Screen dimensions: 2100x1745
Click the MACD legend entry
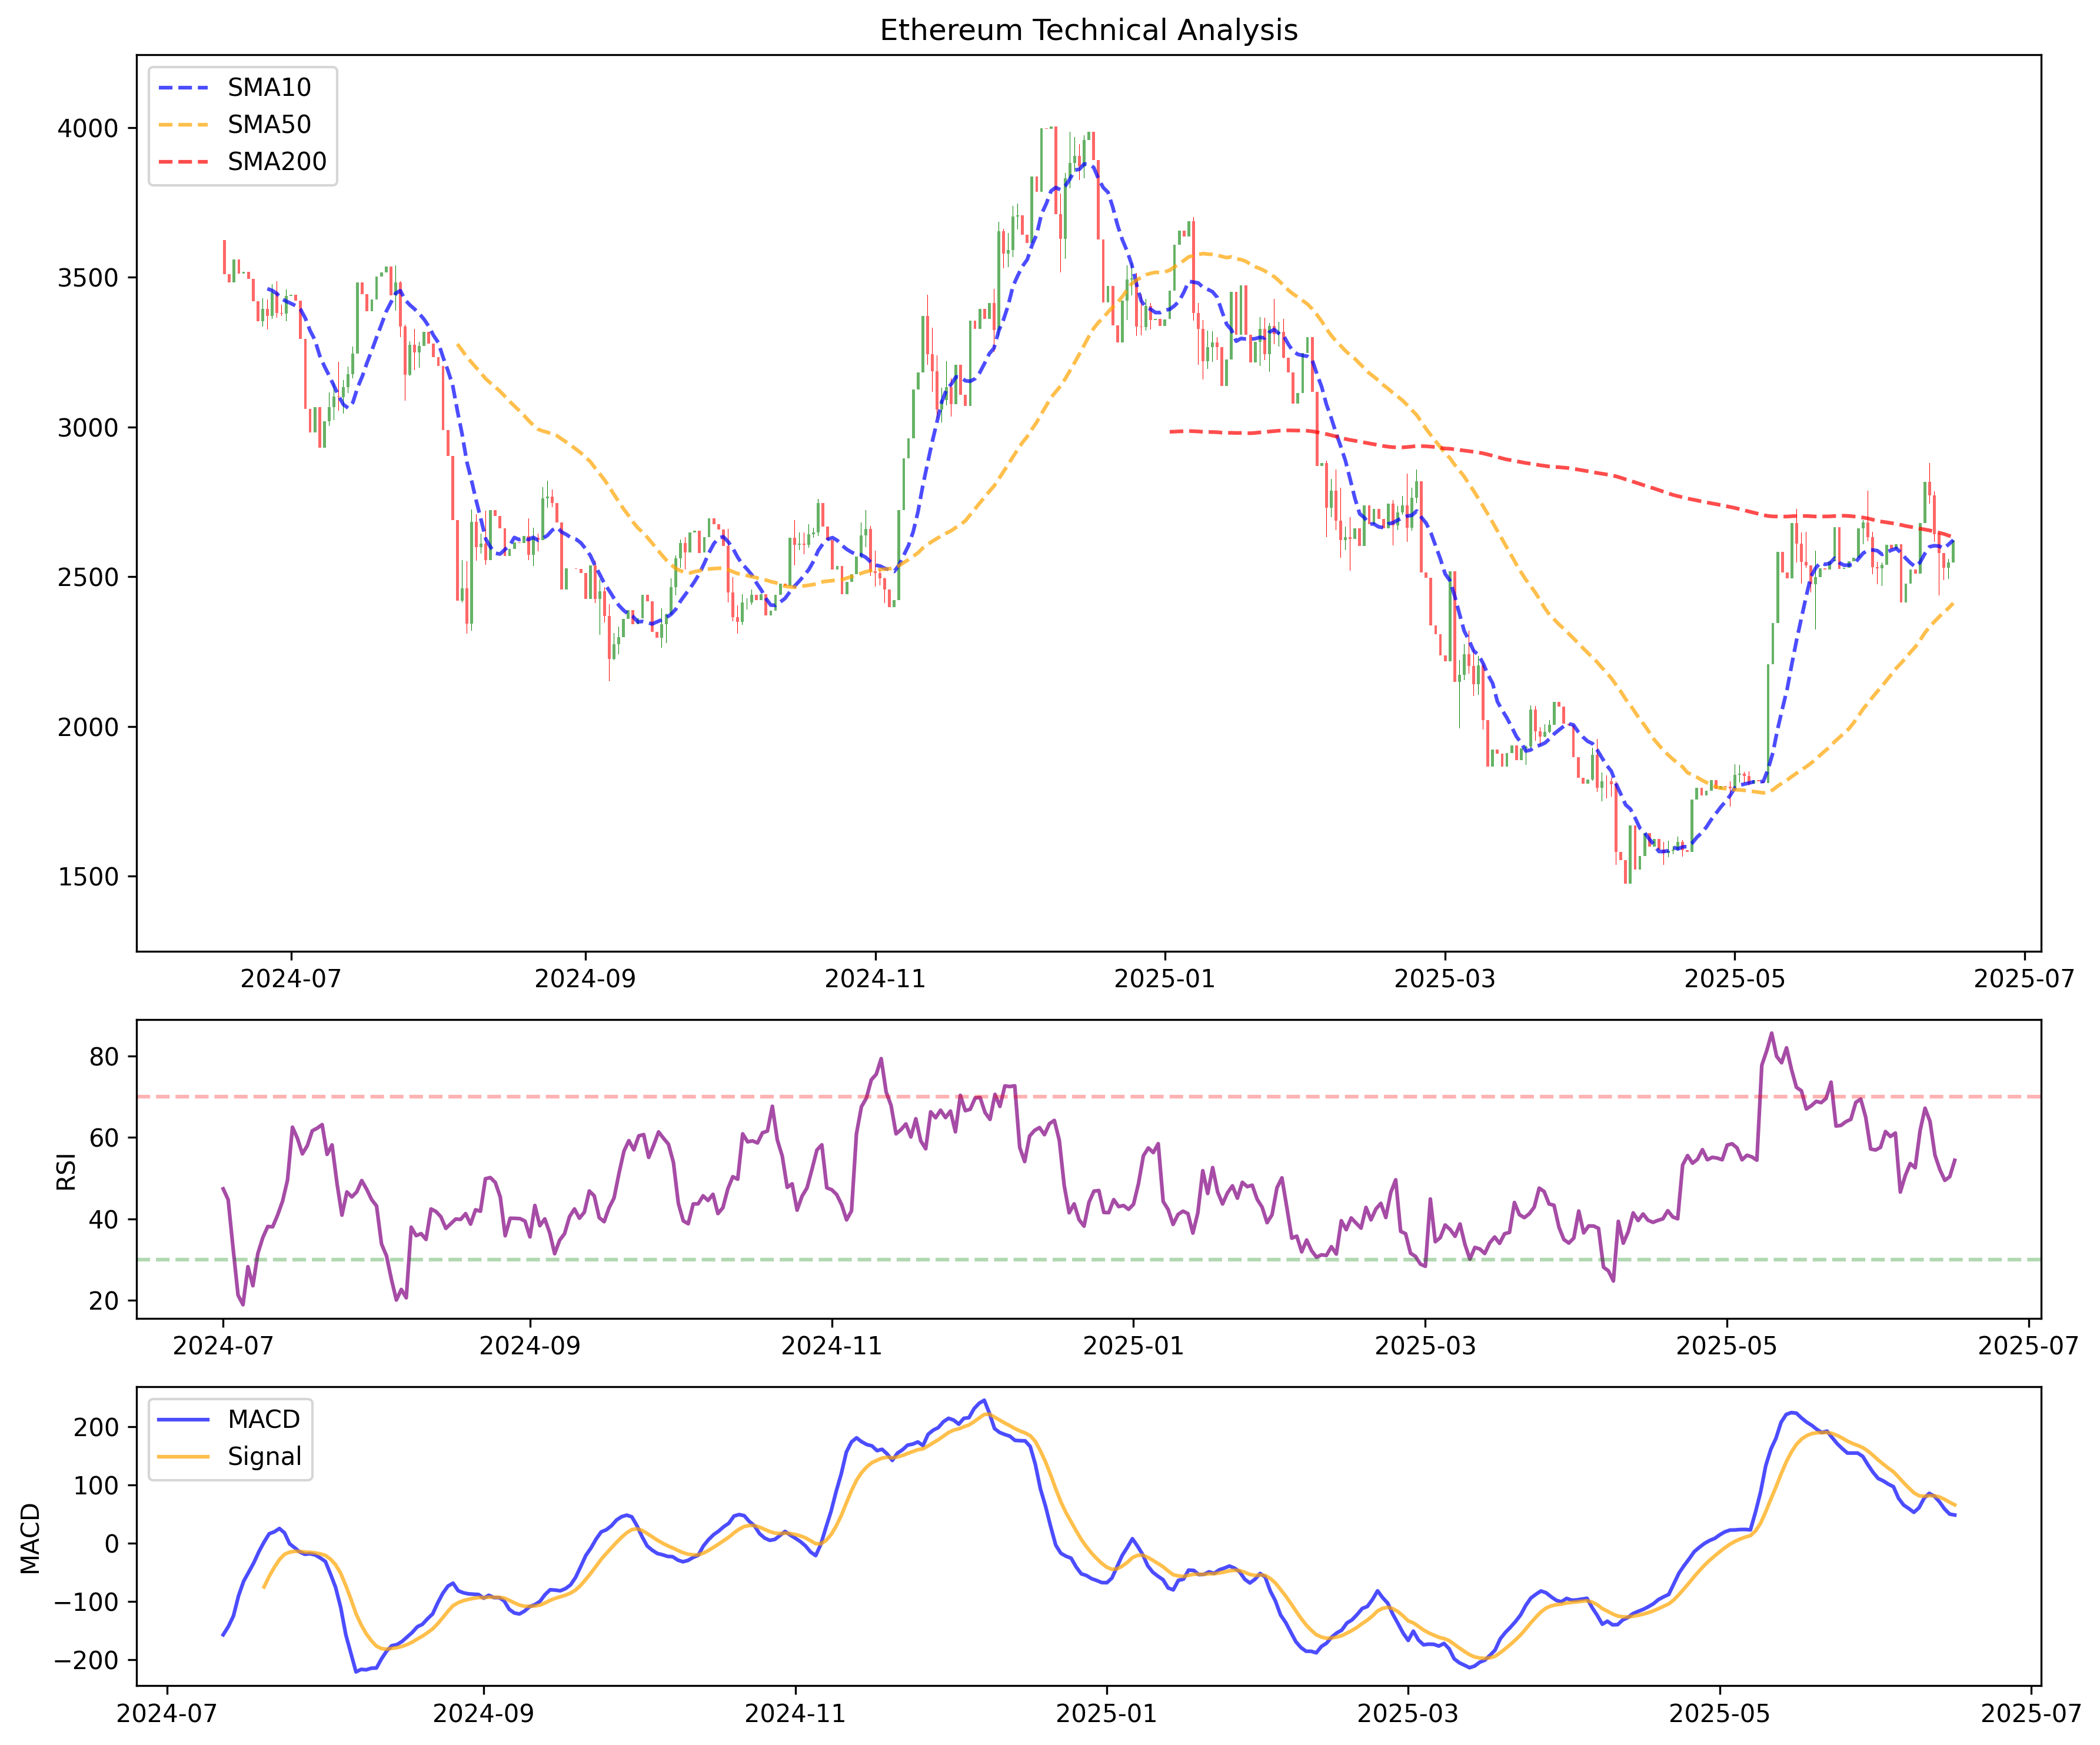264,1419
